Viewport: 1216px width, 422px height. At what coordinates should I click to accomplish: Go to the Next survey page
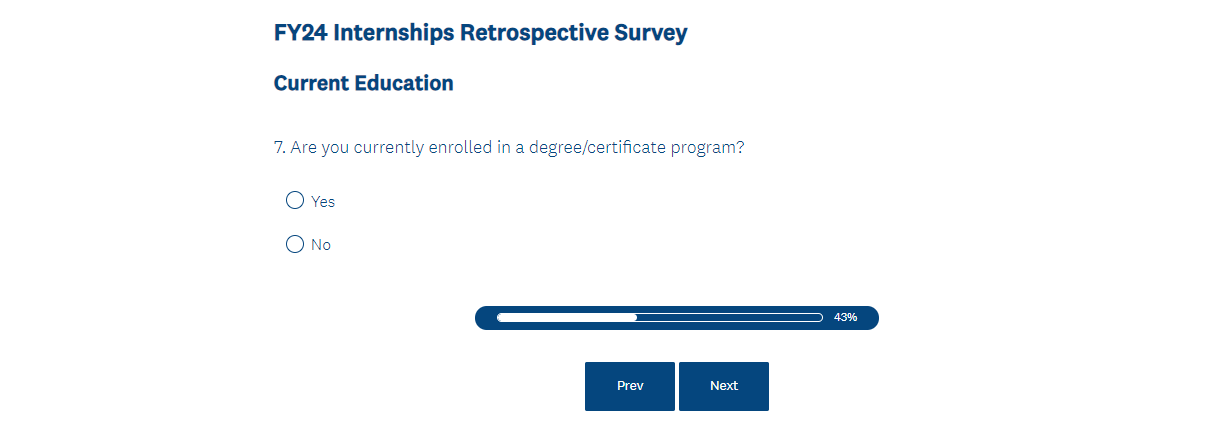coord(723,386)
